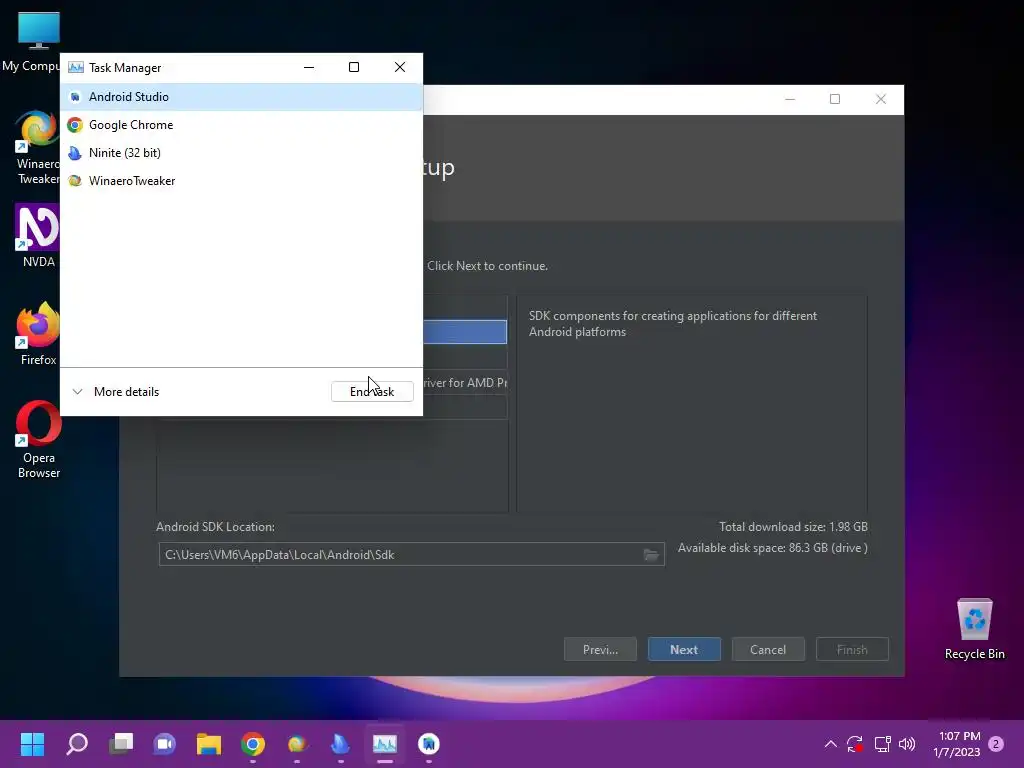Viewport: 1024px width, 768px height.
Task: Select the highlighted SDK component row
Action: tap(465, 332)
